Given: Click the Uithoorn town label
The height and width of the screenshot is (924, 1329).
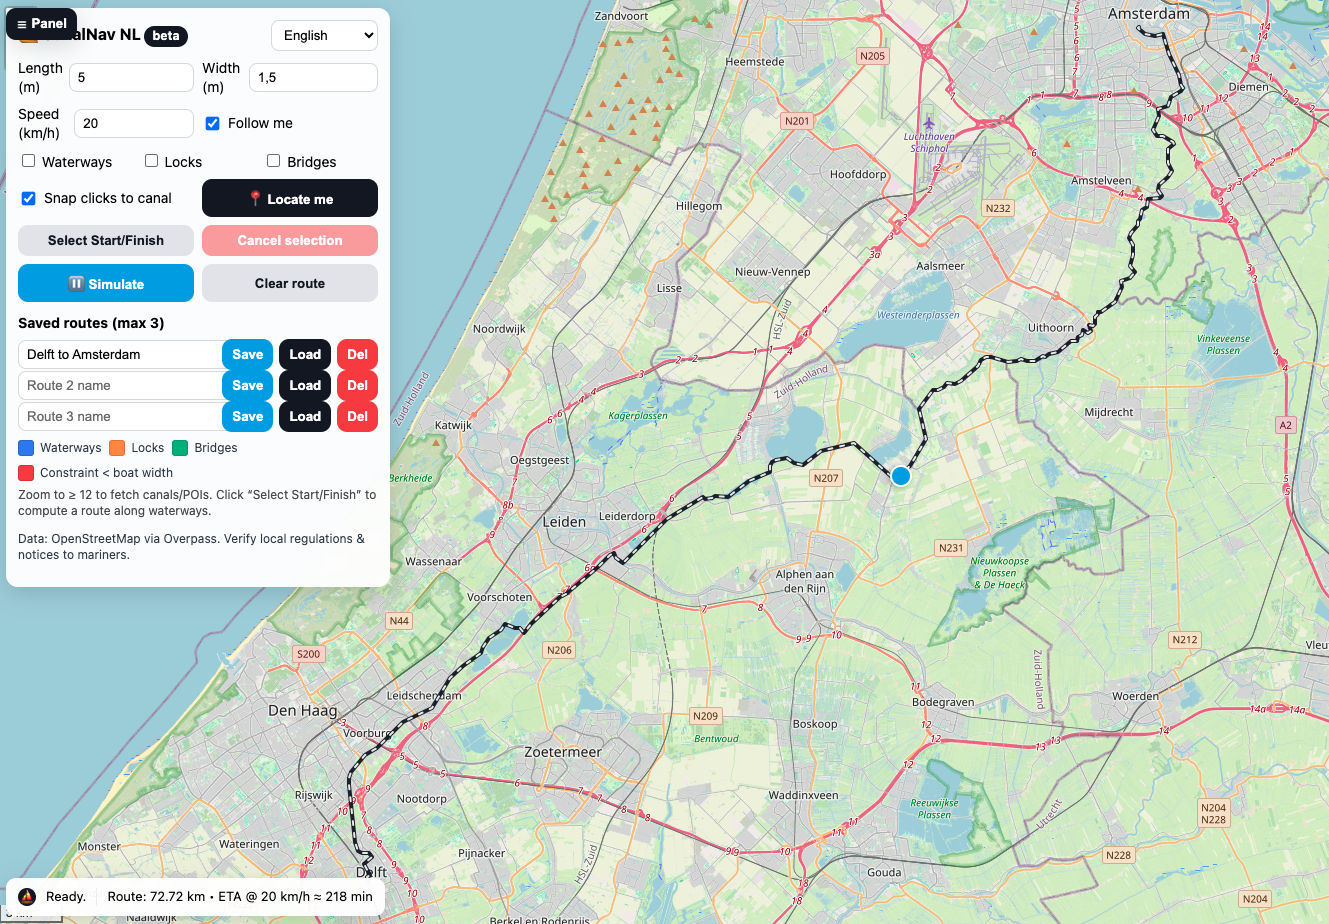Looking at the screenshot, I should click(x=1051, y=327).
